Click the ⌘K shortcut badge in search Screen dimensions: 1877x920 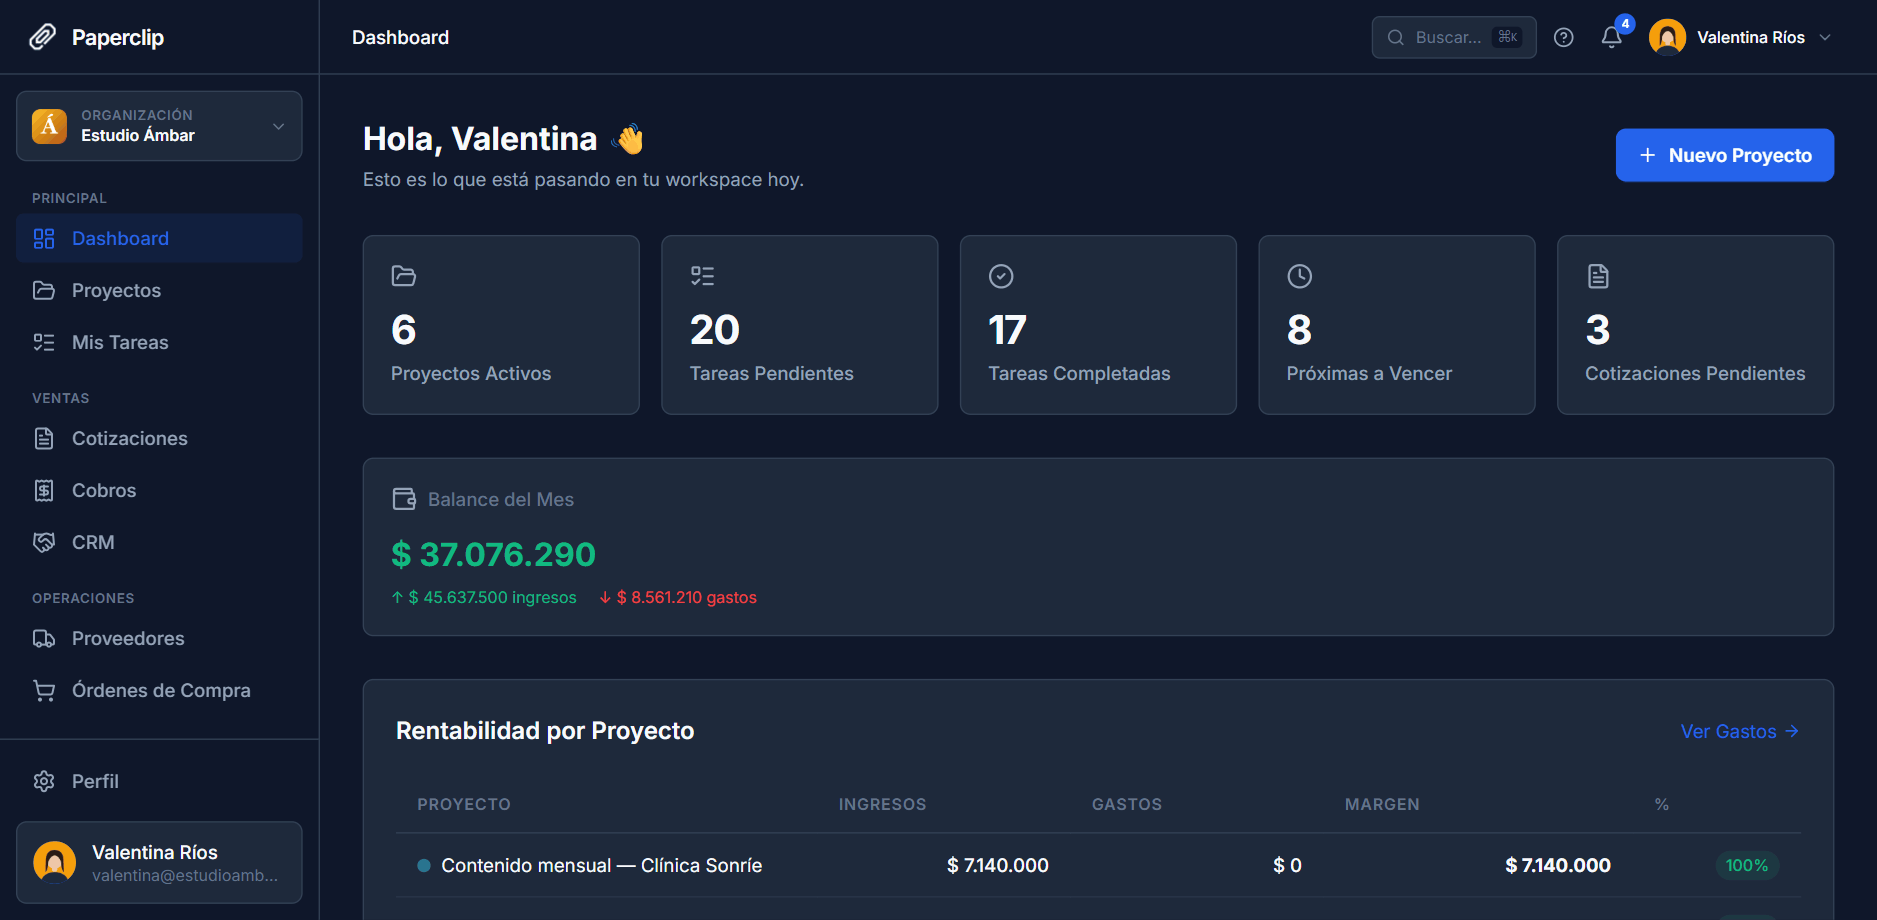click(1507, 37)
